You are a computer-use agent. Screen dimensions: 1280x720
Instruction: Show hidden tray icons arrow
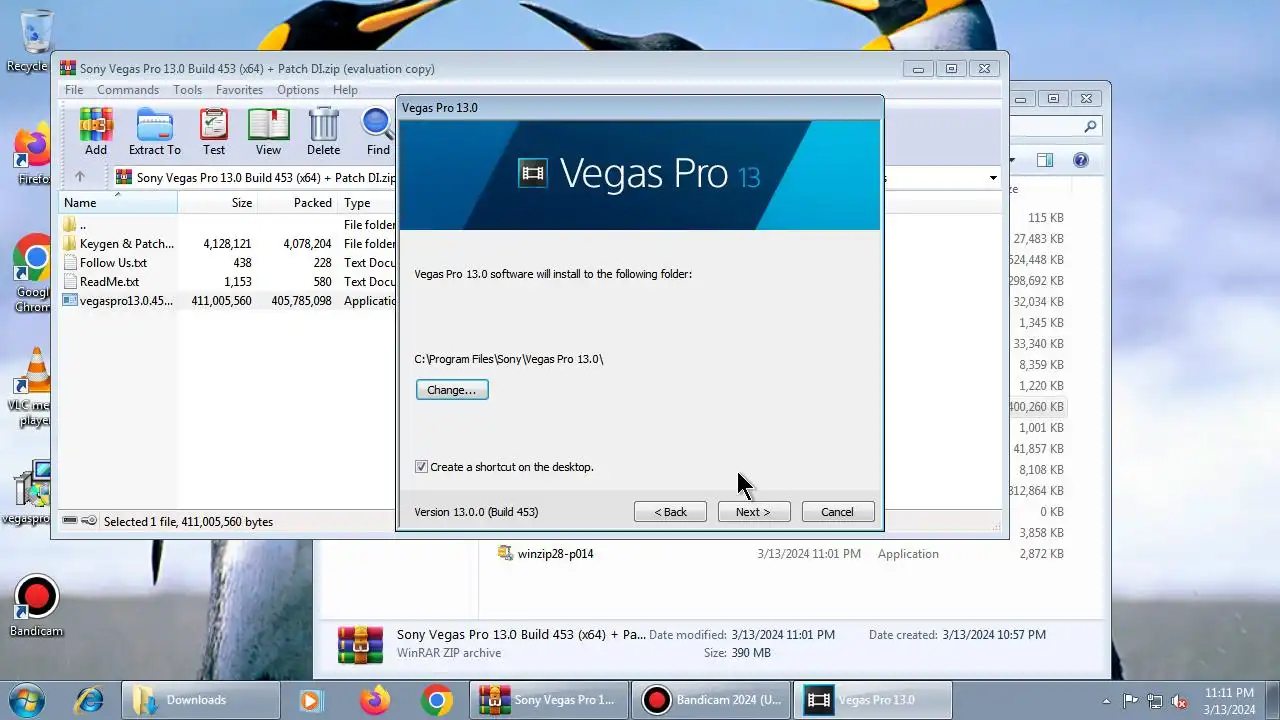click(1106, 701)
